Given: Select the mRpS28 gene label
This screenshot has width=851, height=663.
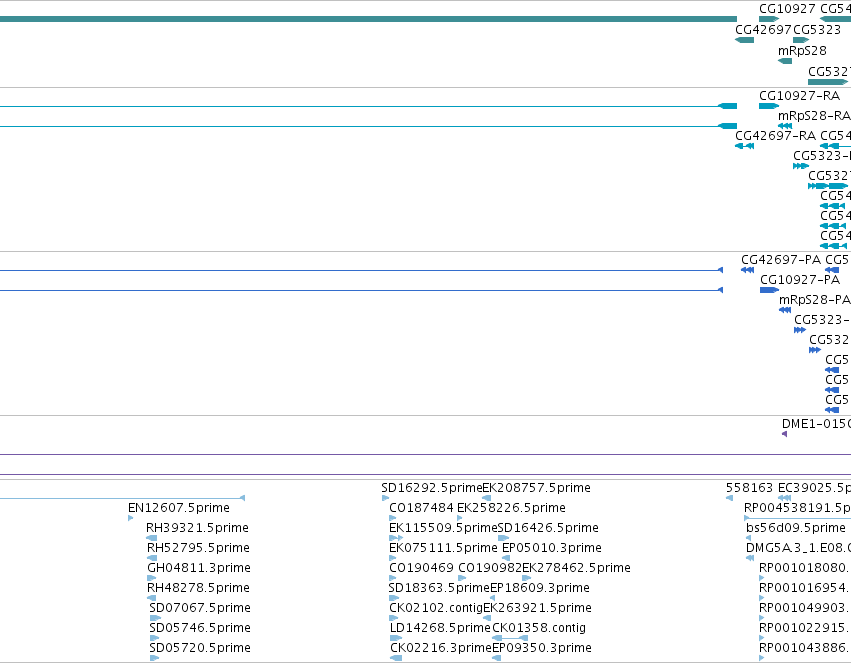Looking at the screenshot, I should point(802,51).
